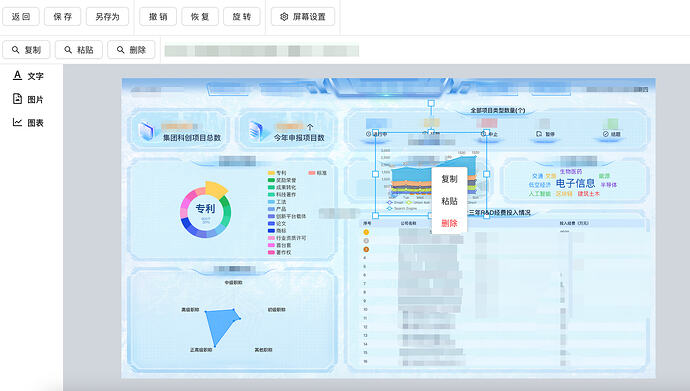Toggle the 商标 legend entry
This screenshot has width=690, height=391.
pos(277,230)
